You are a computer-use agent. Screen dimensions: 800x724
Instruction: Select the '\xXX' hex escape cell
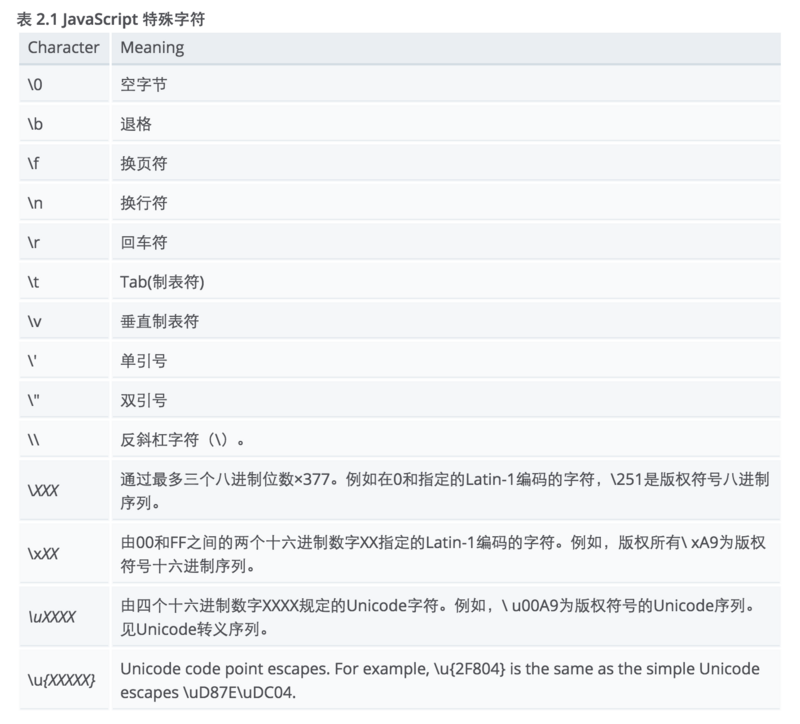[64, 554]
